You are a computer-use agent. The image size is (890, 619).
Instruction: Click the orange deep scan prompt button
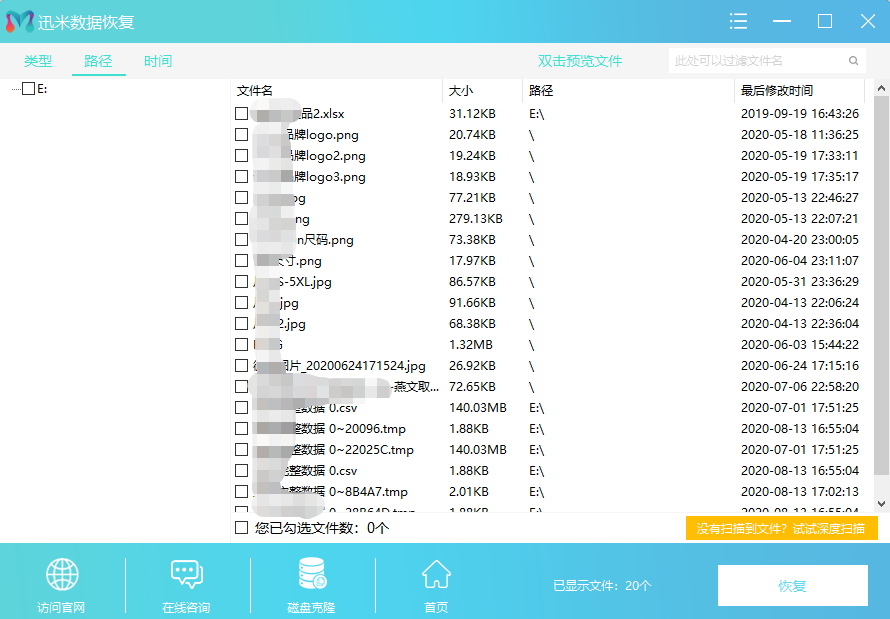(781, 528)
